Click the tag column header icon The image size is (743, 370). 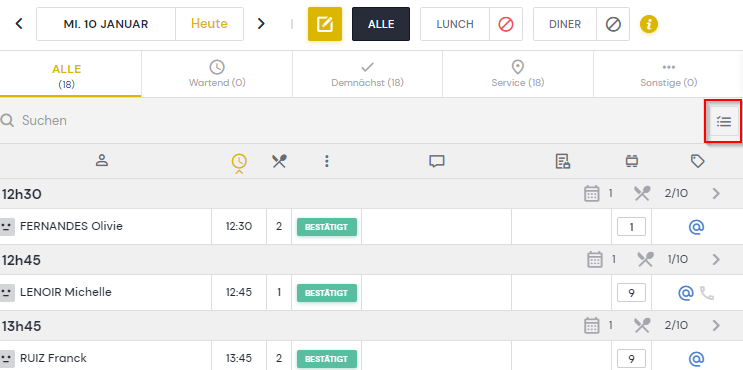tap(698, 162)
